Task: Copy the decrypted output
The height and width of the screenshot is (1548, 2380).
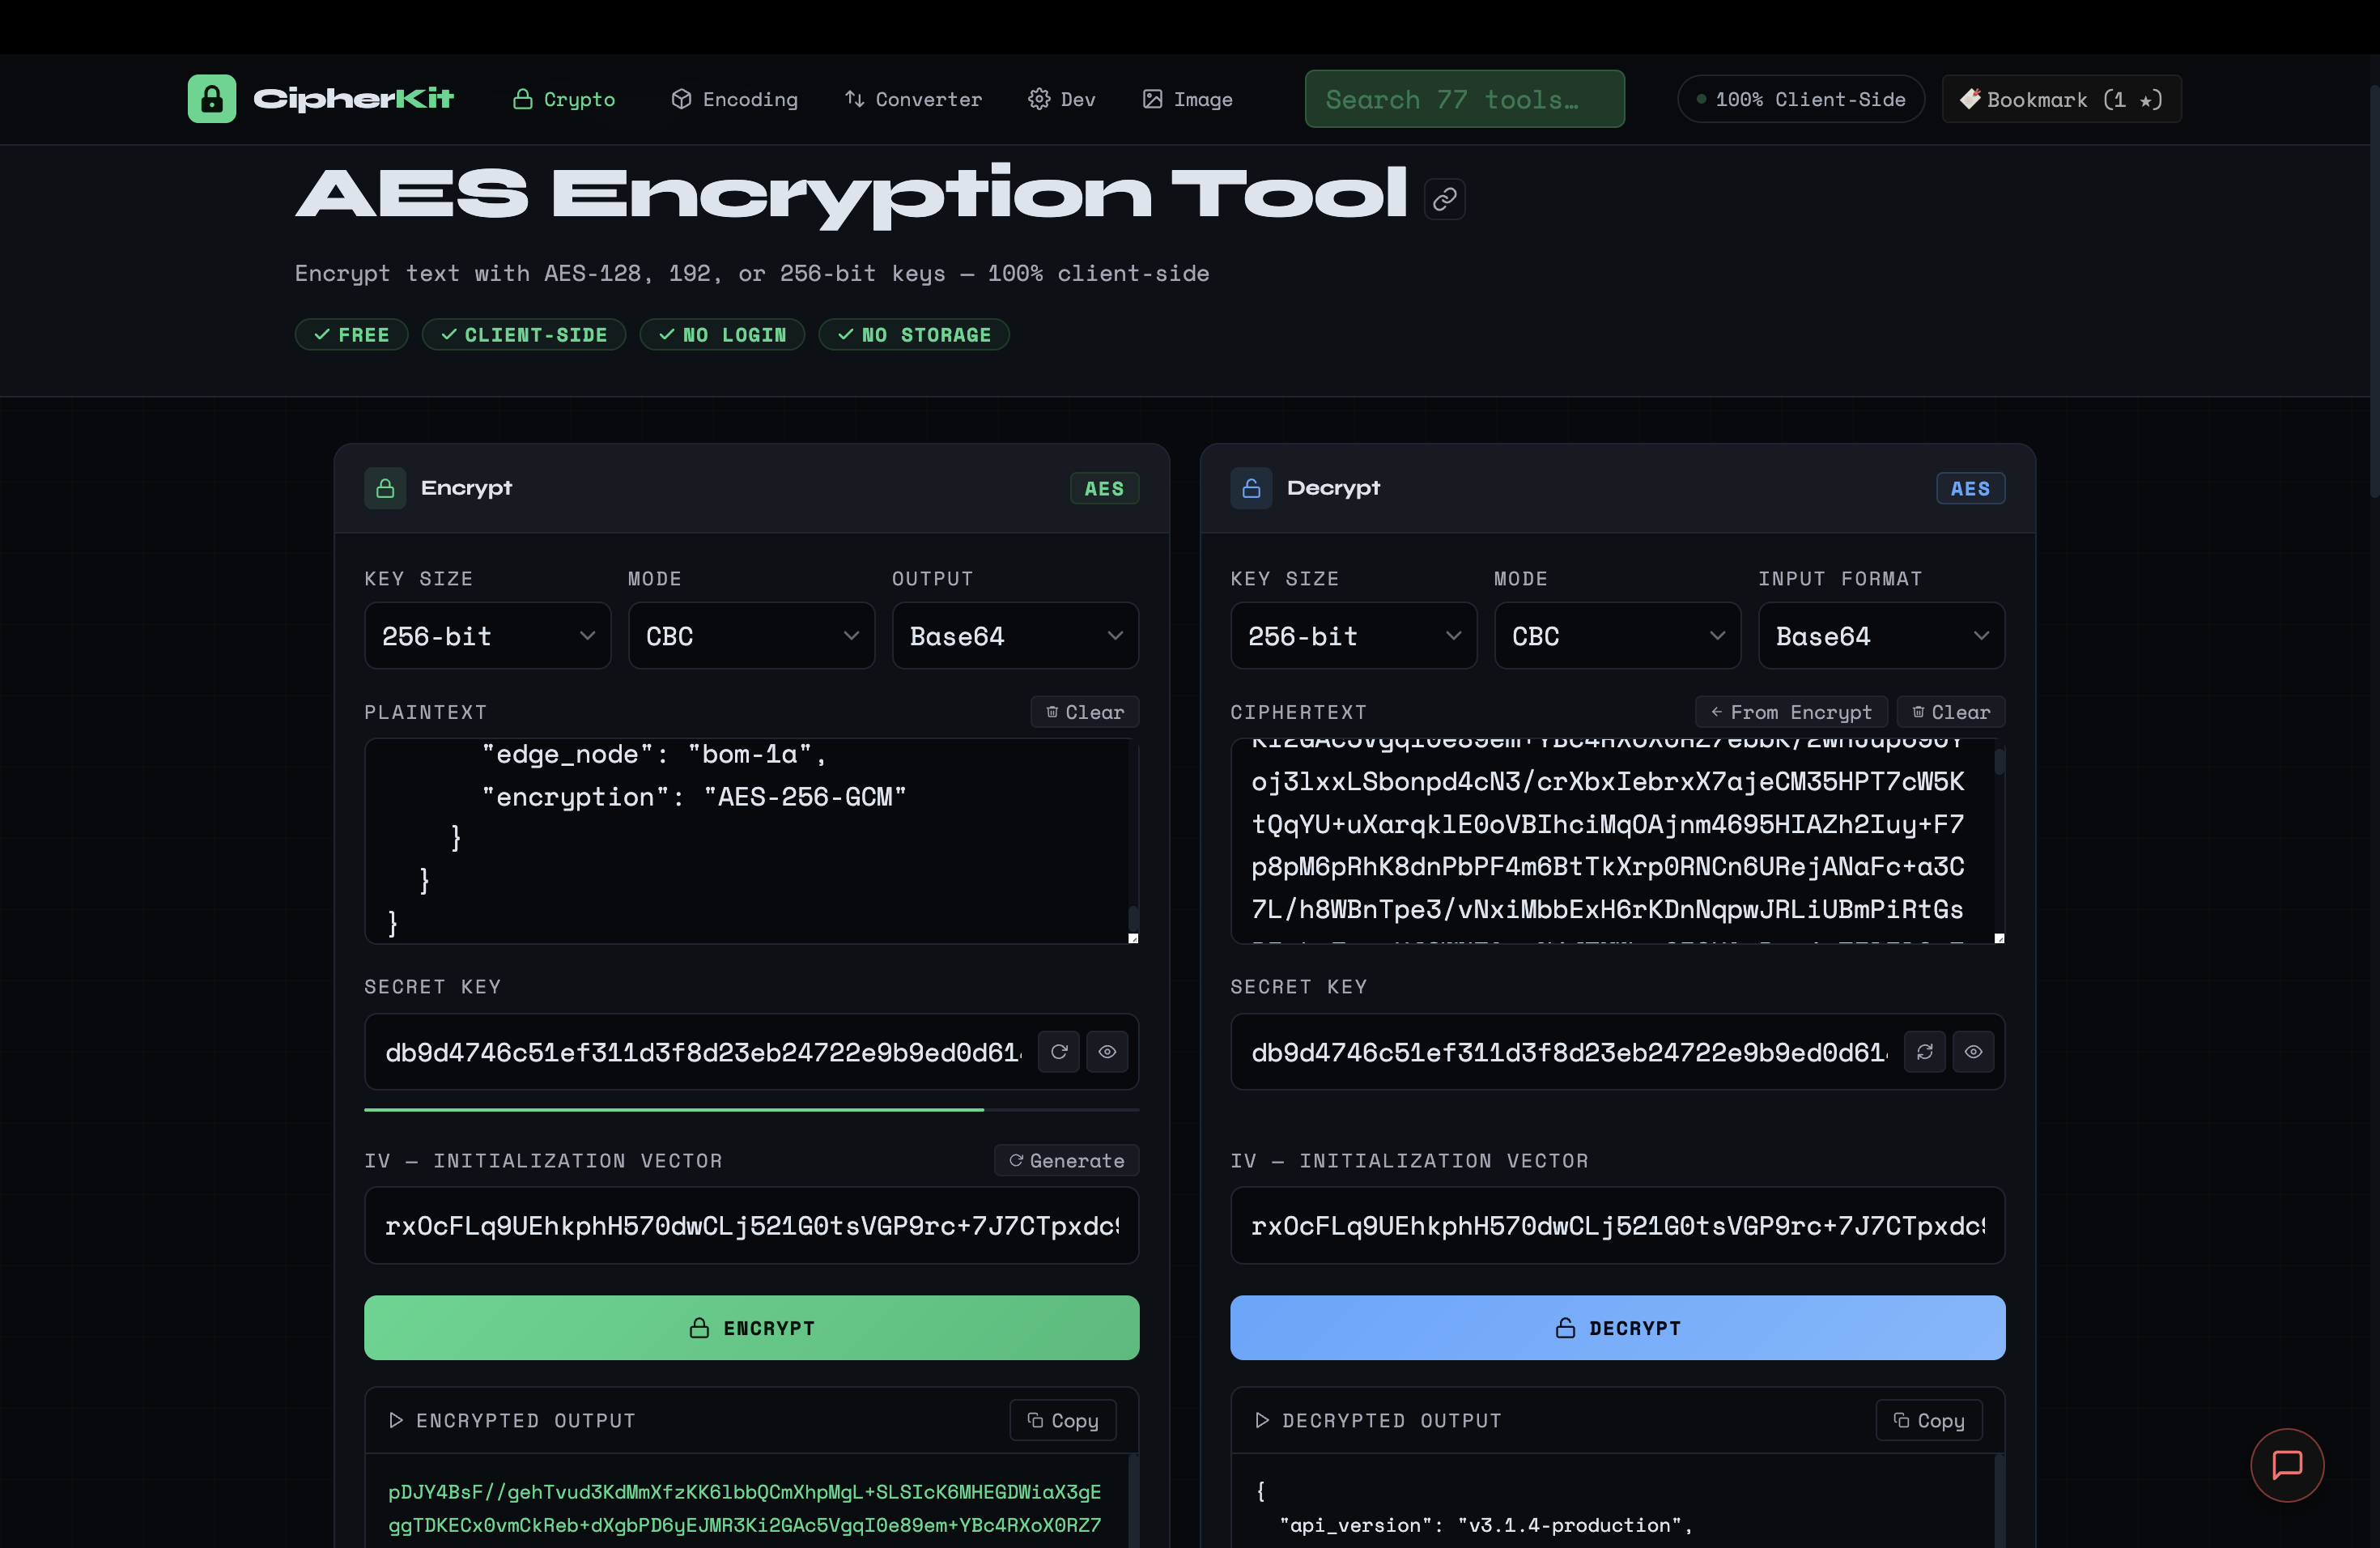Action: point(1928,1420)
